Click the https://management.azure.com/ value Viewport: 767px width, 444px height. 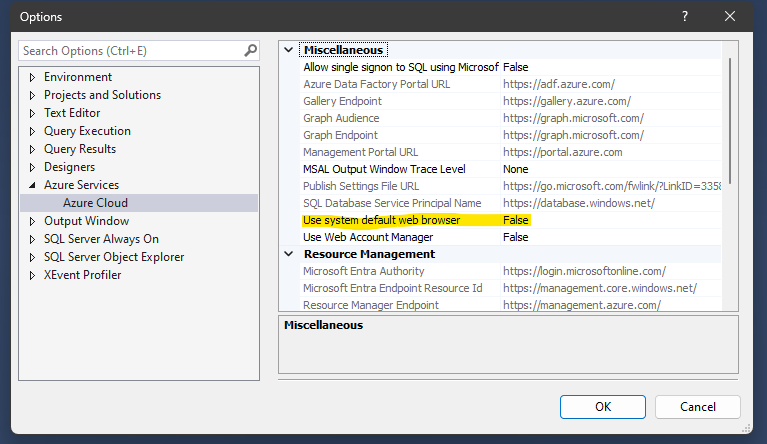click(582, 305)
